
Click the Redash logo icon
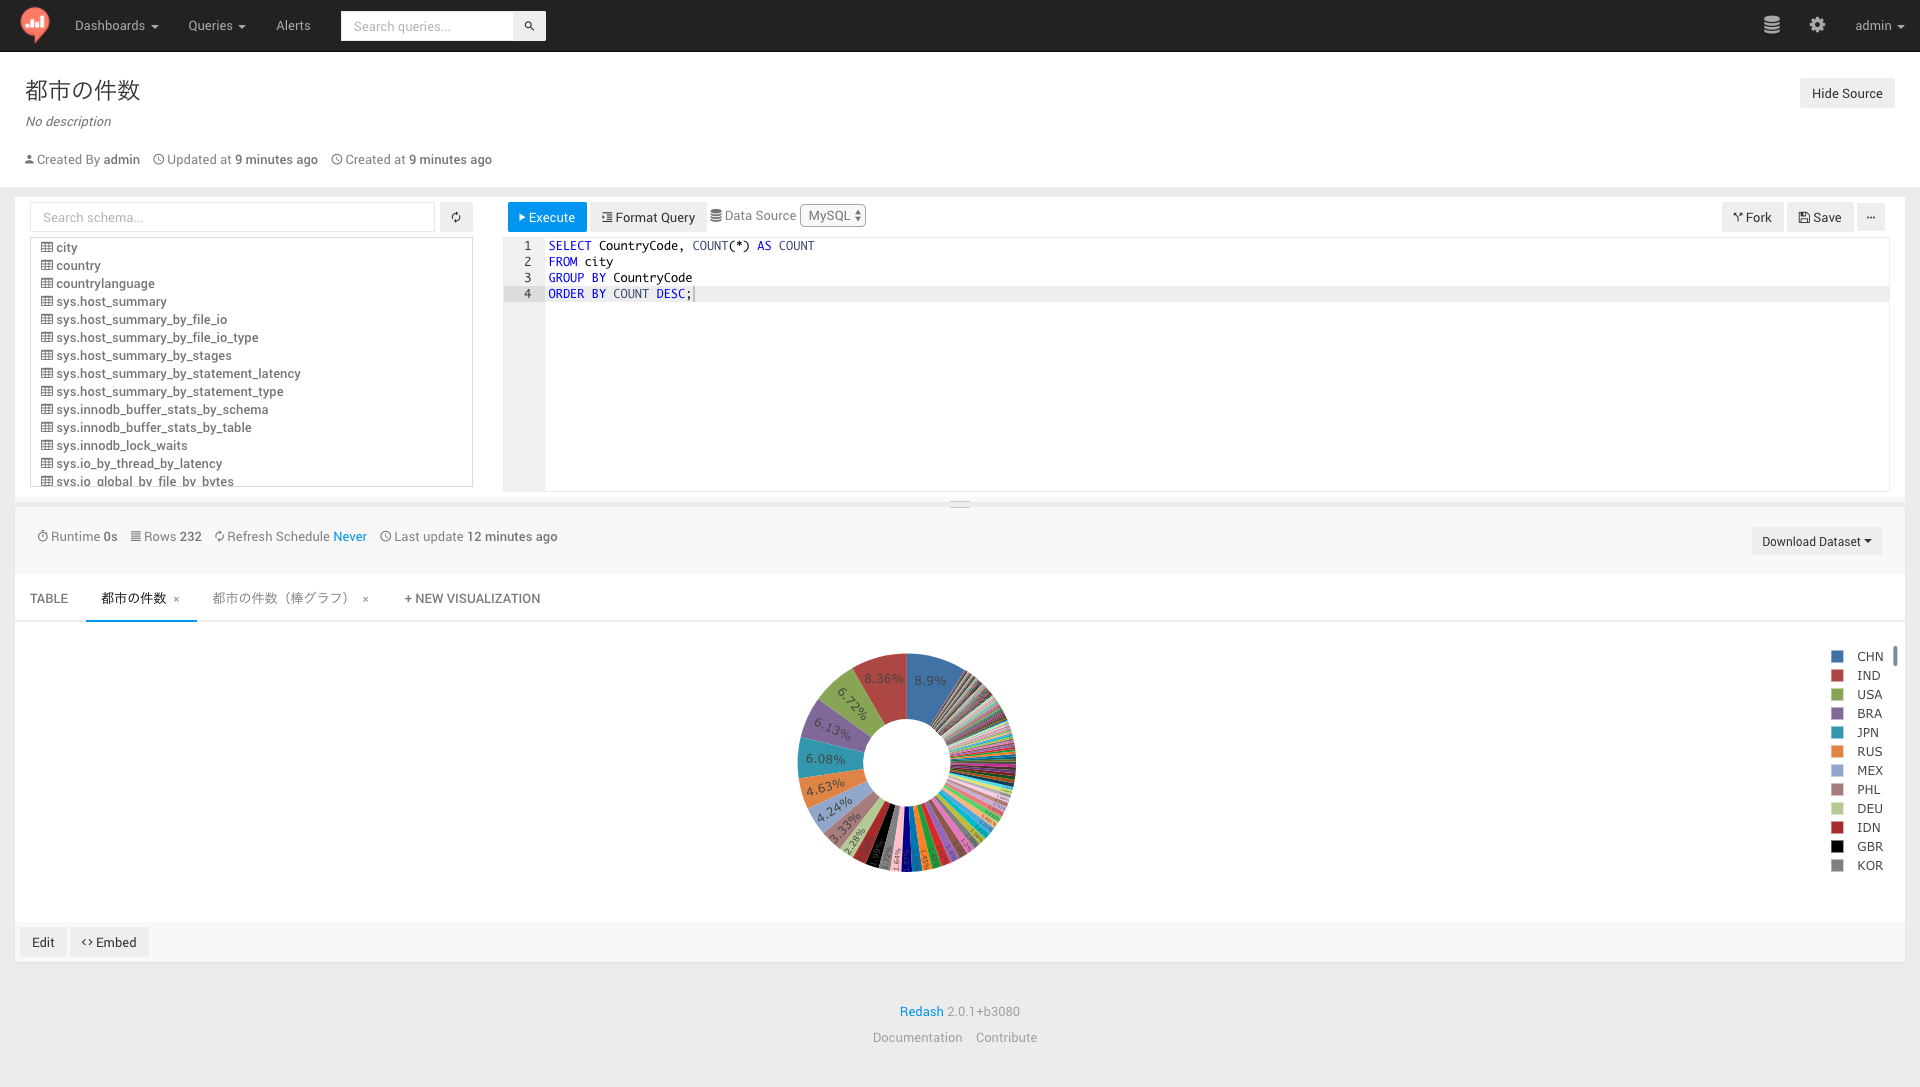click(35, 24)
